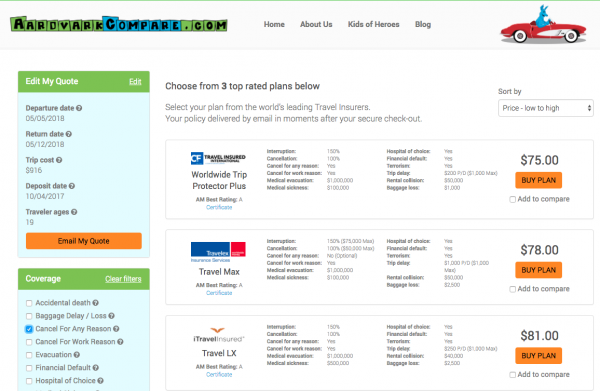Viewport: 600px width, 391px height.
Task: Click the Travel Insured International logo
Action: (218, 158)
